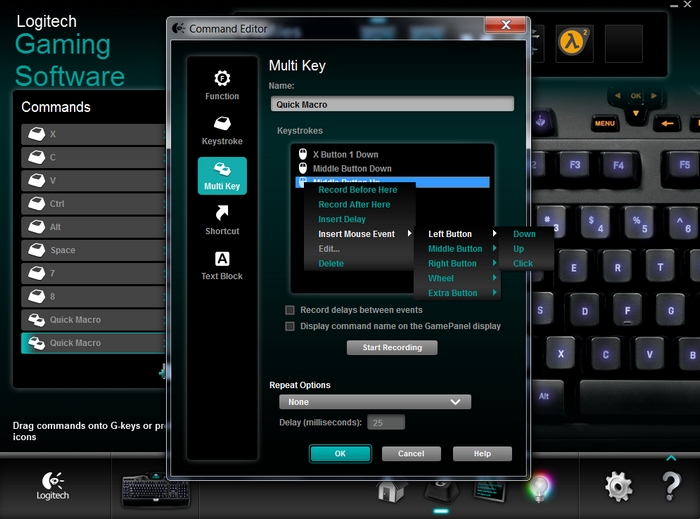This screenshot has height=519, width=700.
Task: Expand the Left Button submenu arrow
Action: coord(494,233)
